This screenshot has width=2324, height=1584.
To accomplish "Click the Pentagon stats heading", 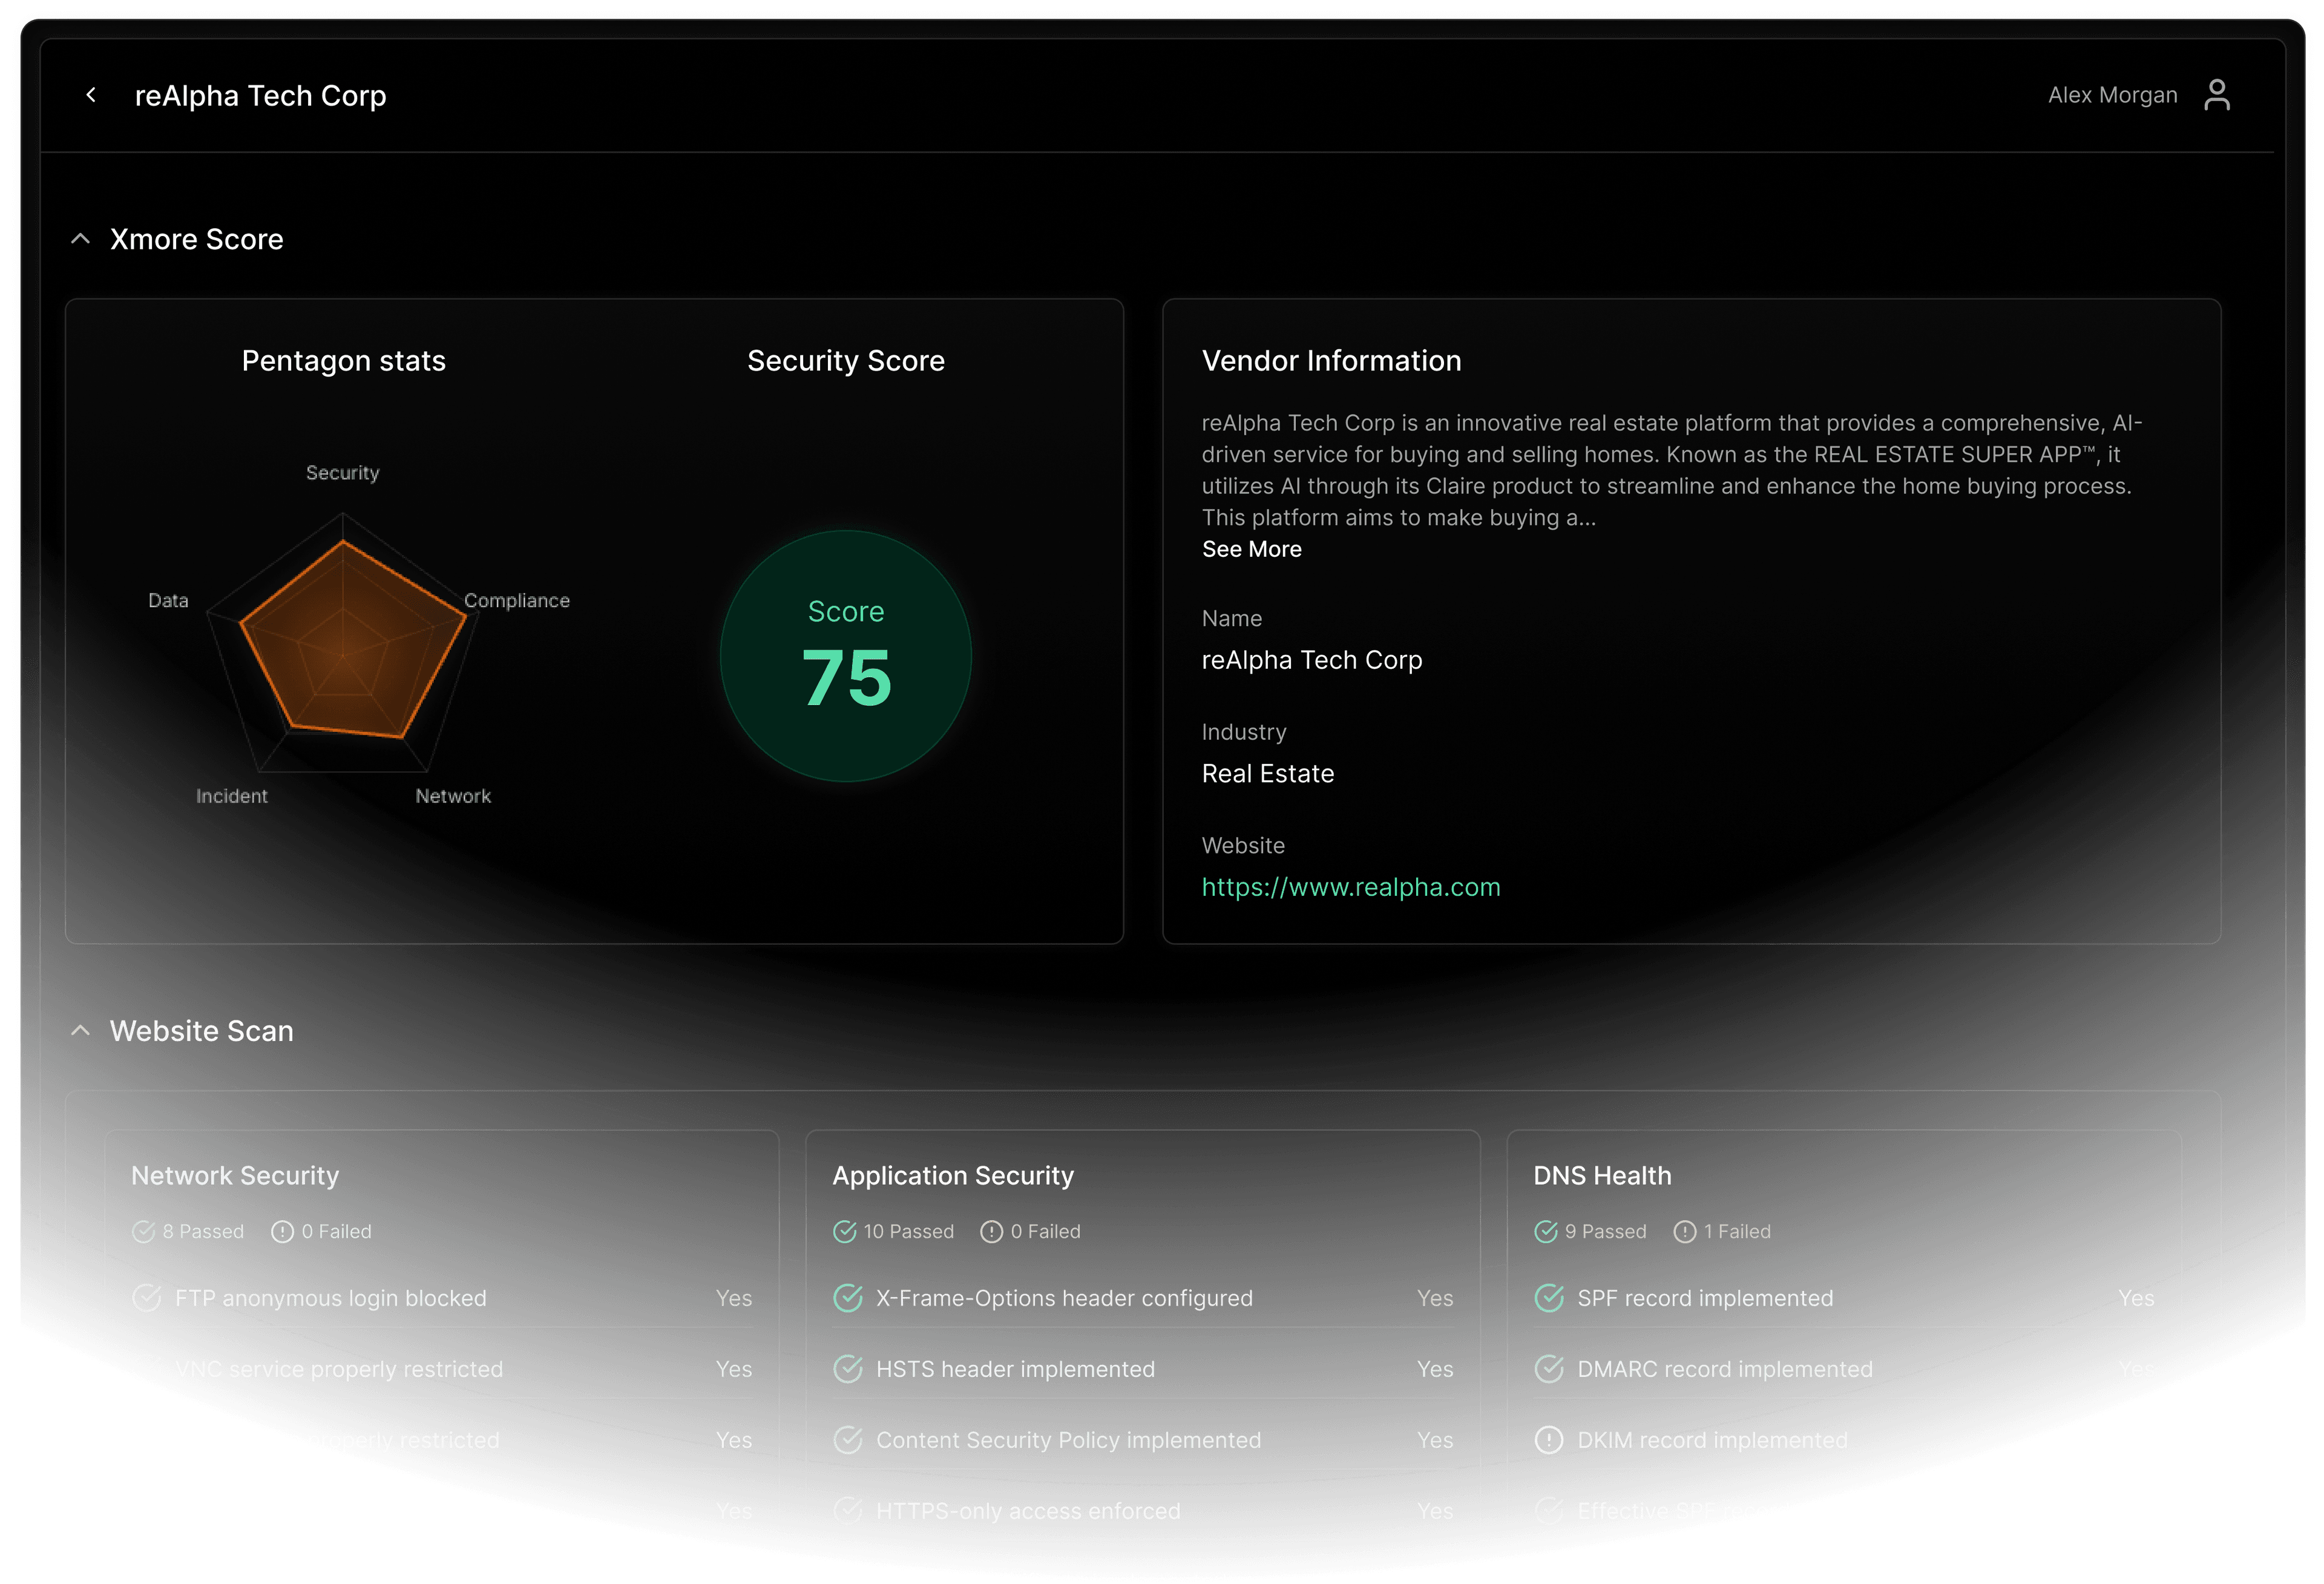I will [x=344, y=361].
